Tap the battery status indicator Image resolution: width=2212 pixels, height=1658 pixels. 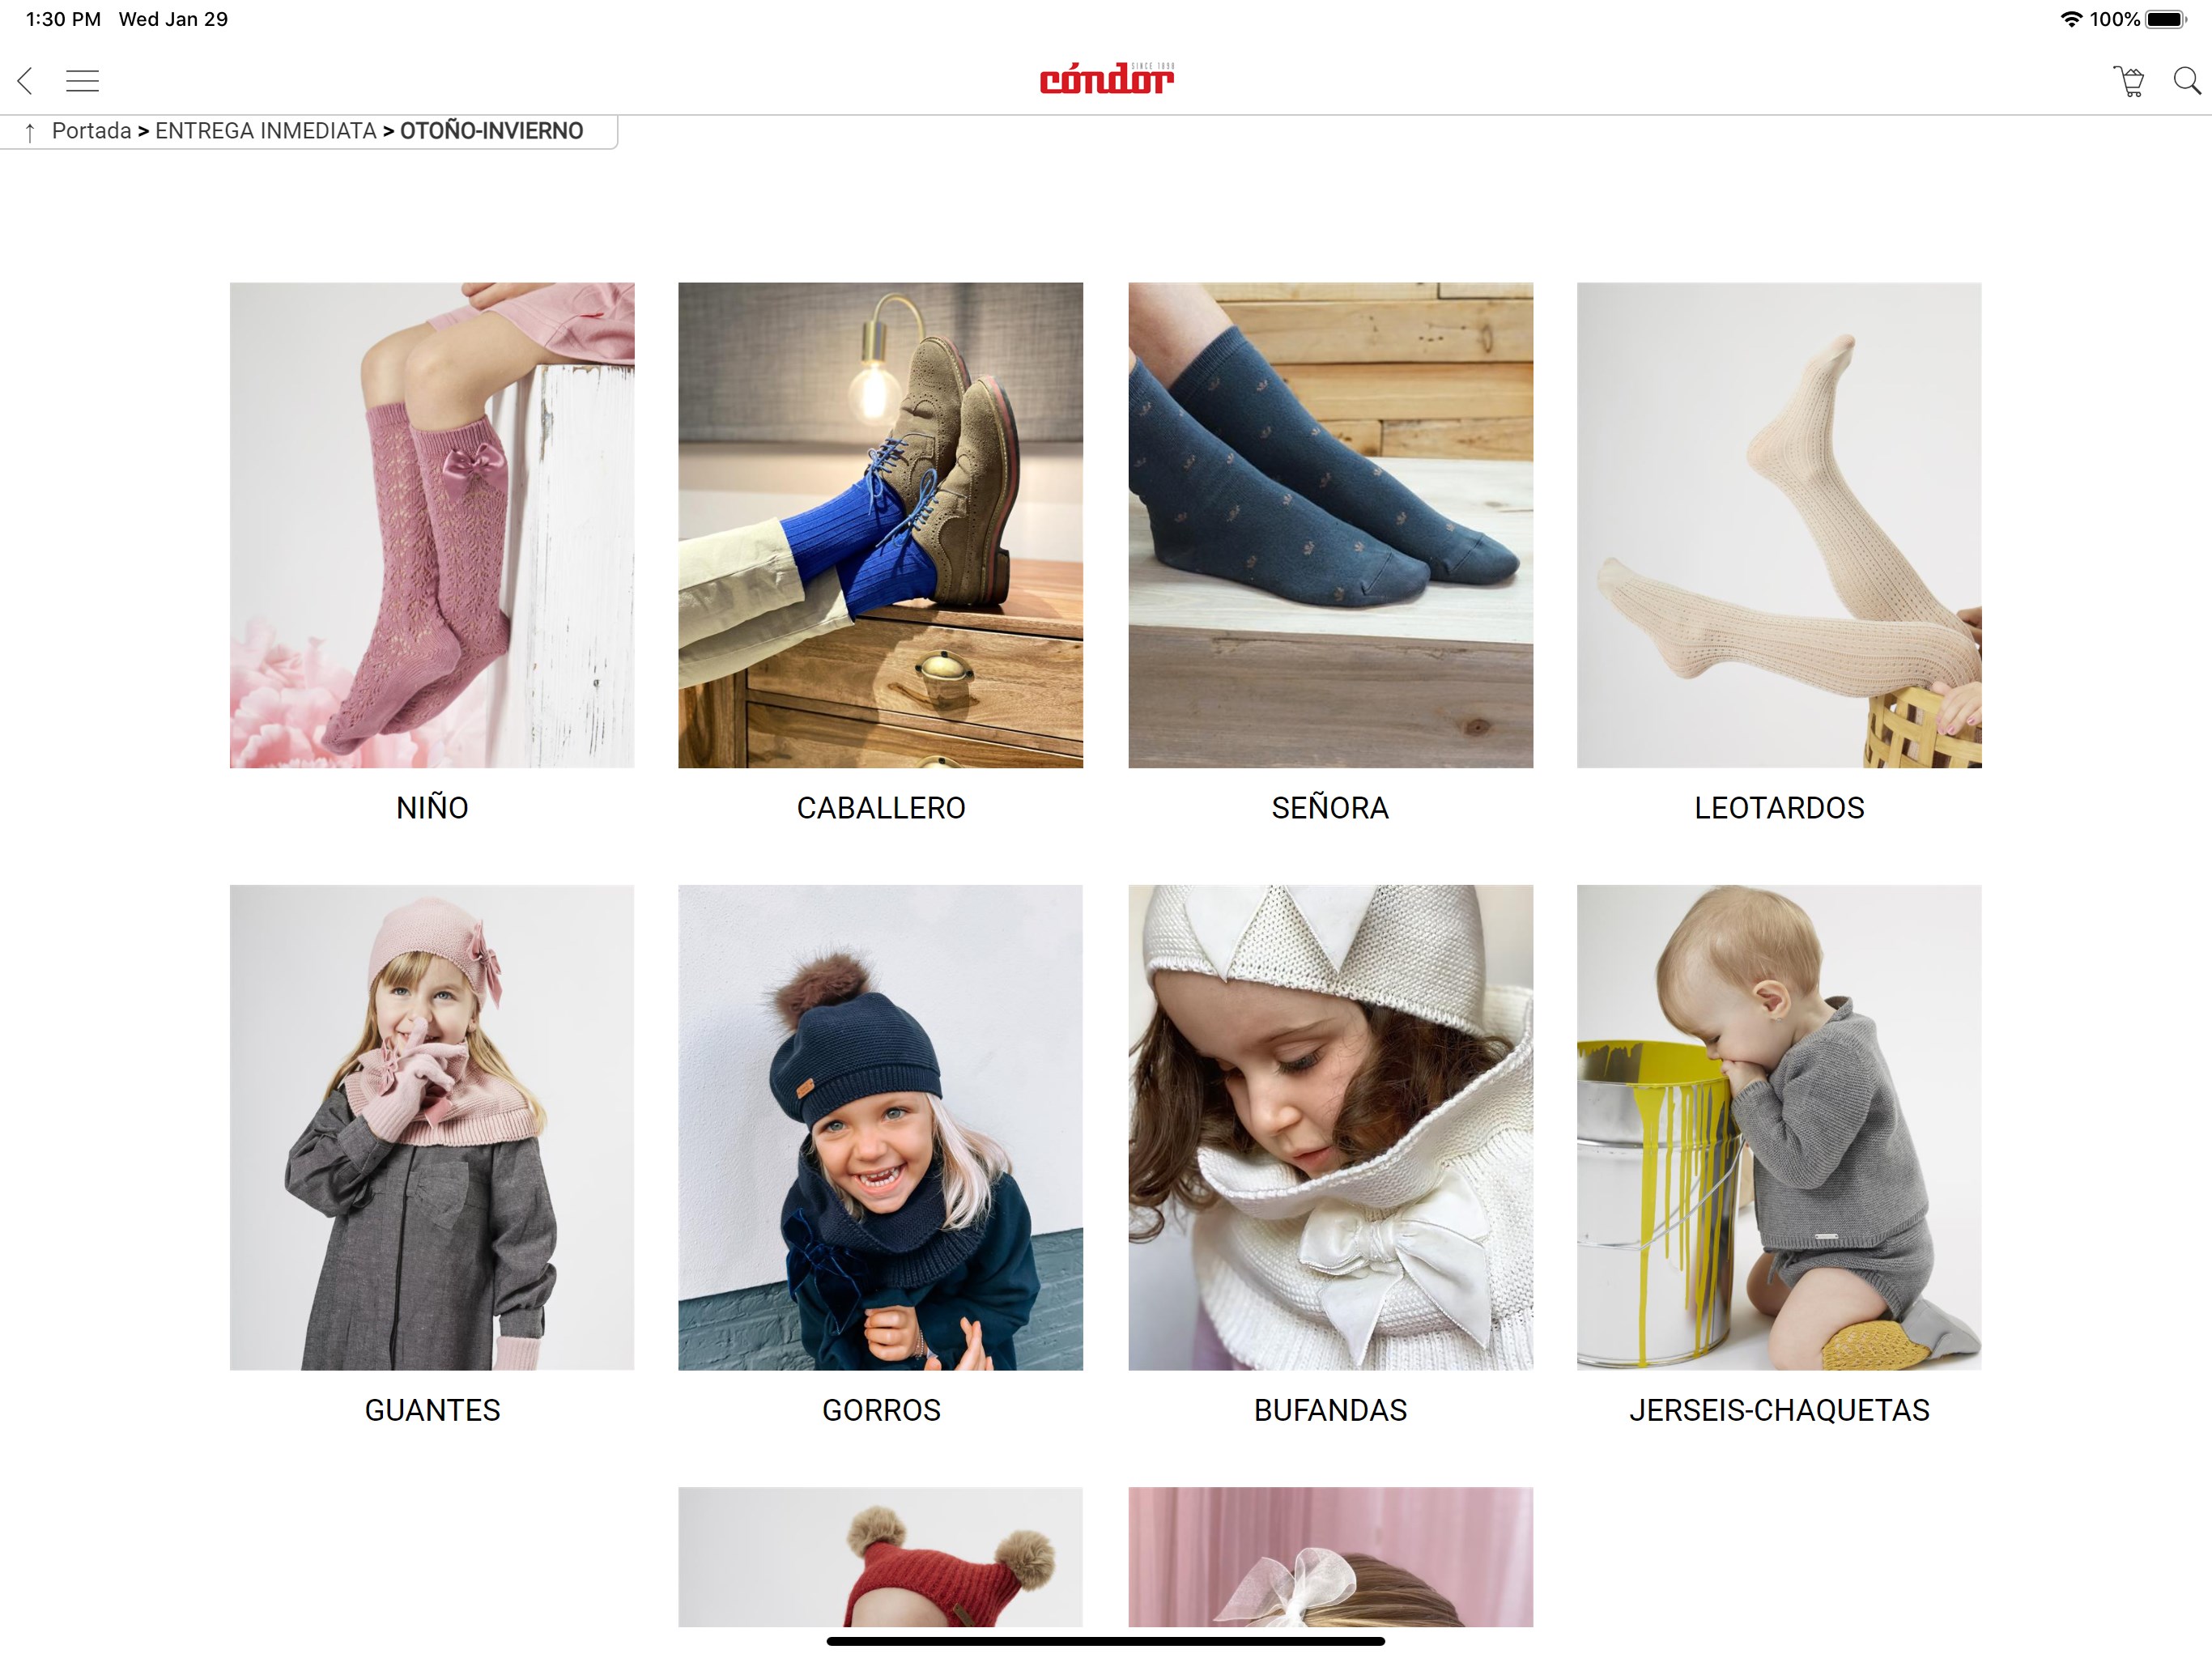click(x=2166, y=19)
